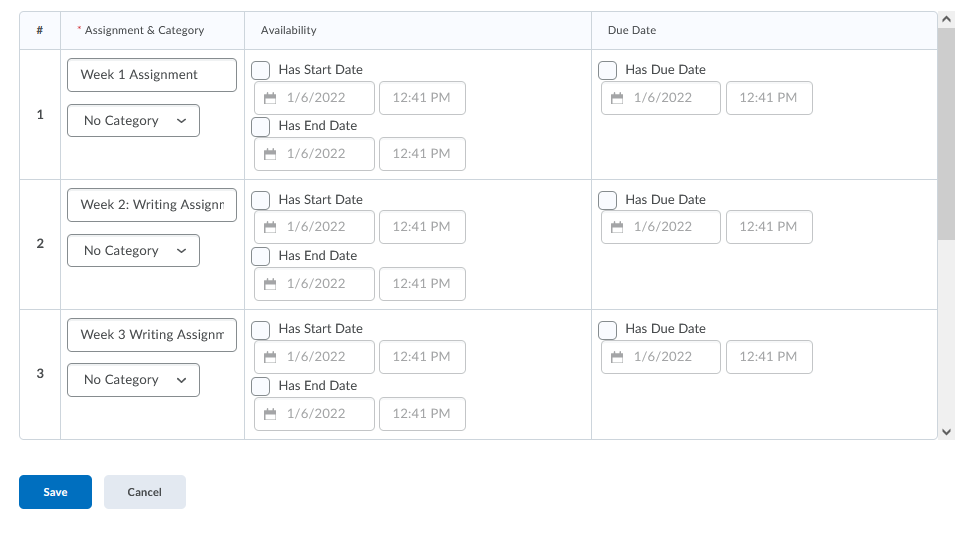Screen dimensions: 970x541
Task: Click the Availability column header
Action: pyautogui.click(x=288, y=30)
